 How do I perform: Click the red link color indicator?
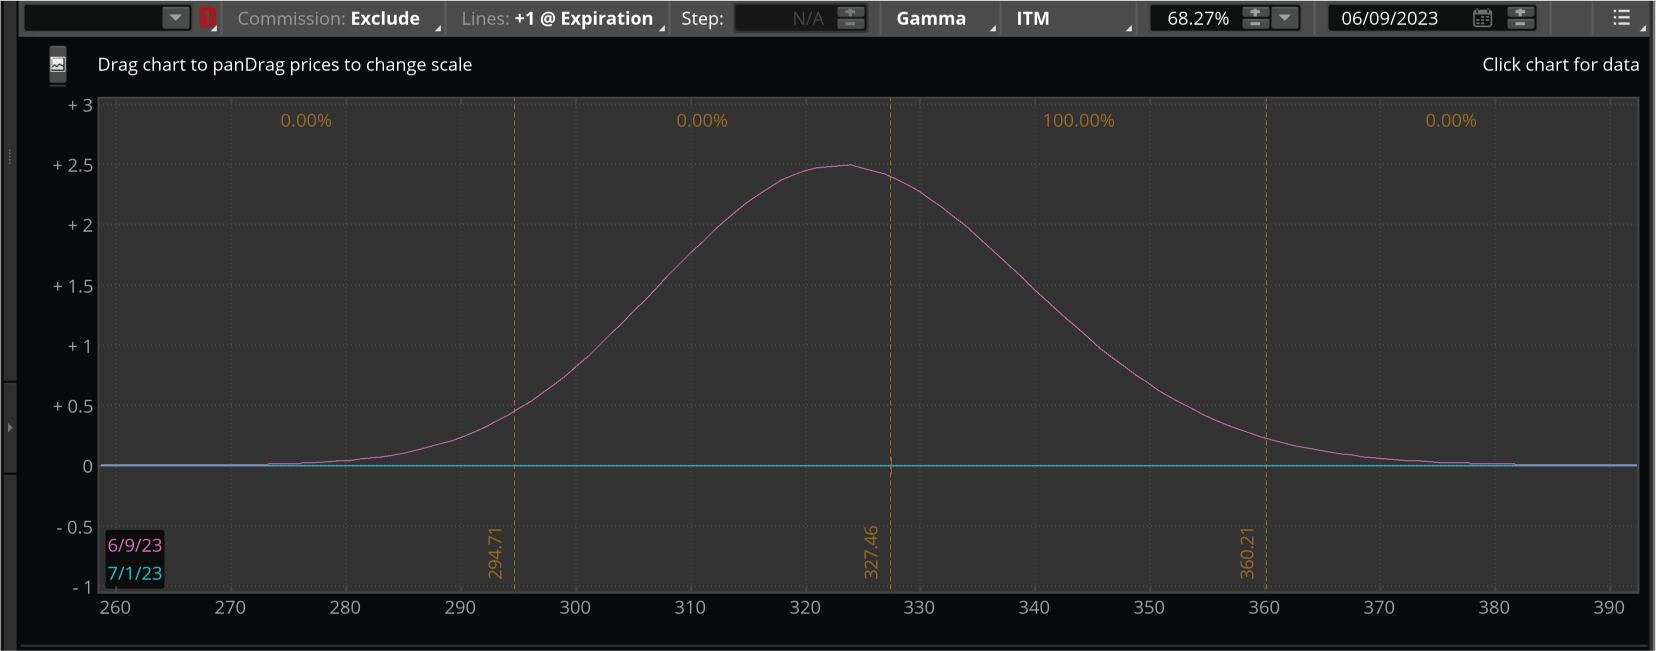point(207,18)
